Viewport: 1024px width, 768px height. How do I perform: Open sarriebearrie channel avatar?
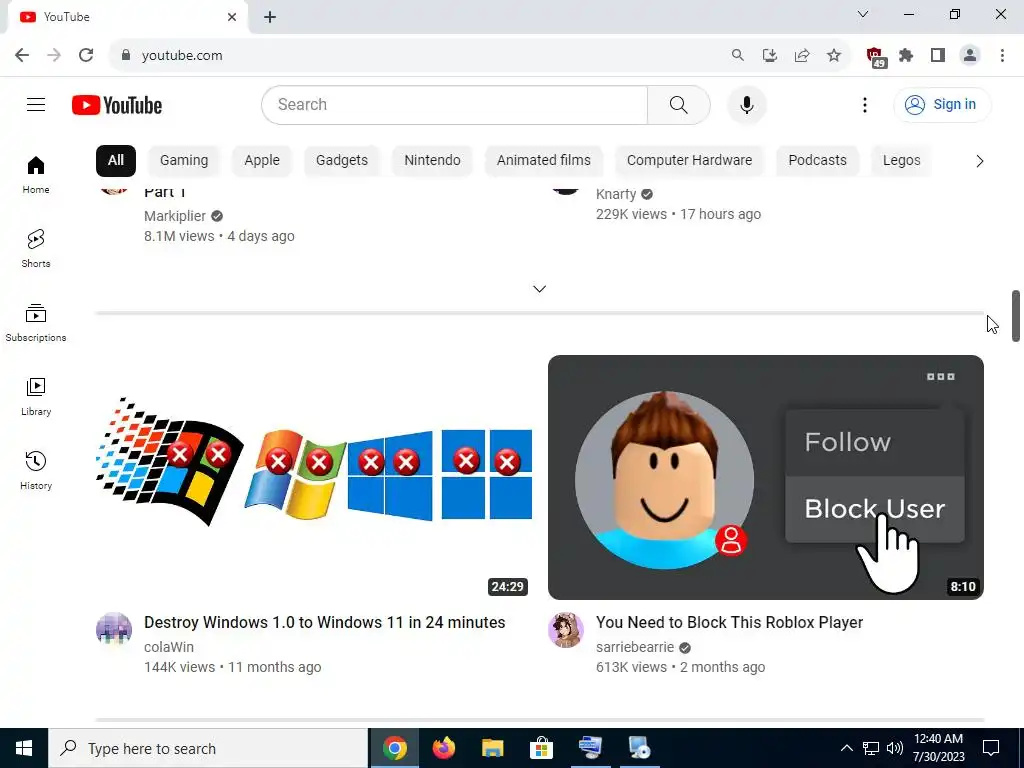click(x=566, y=630)
